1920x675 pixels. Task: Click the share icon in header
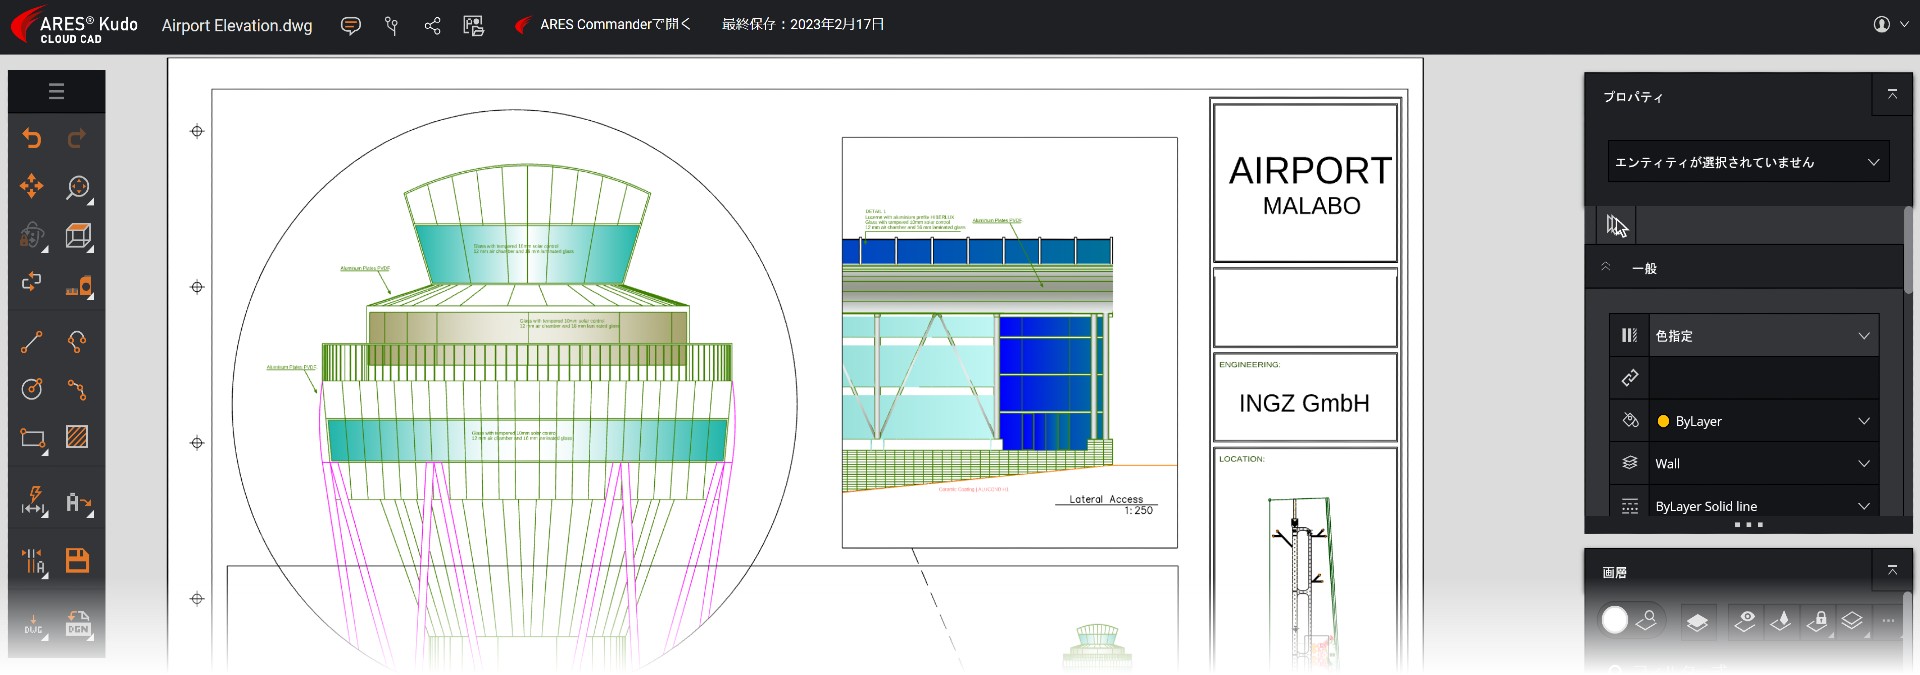pyautogui.click(x=432, y=26)
